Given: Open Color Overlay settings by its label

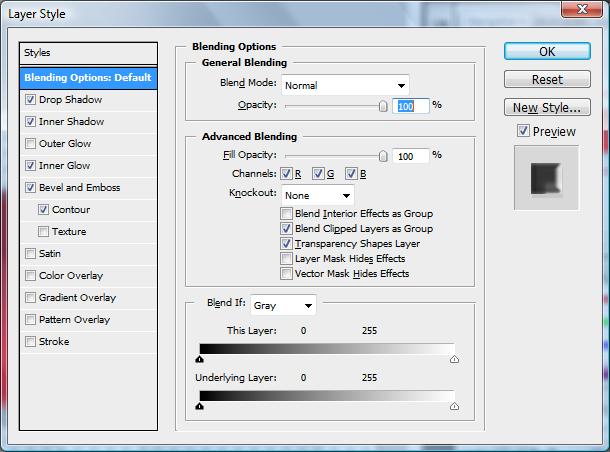Looking at the screenshot, I should click(71, 275).
